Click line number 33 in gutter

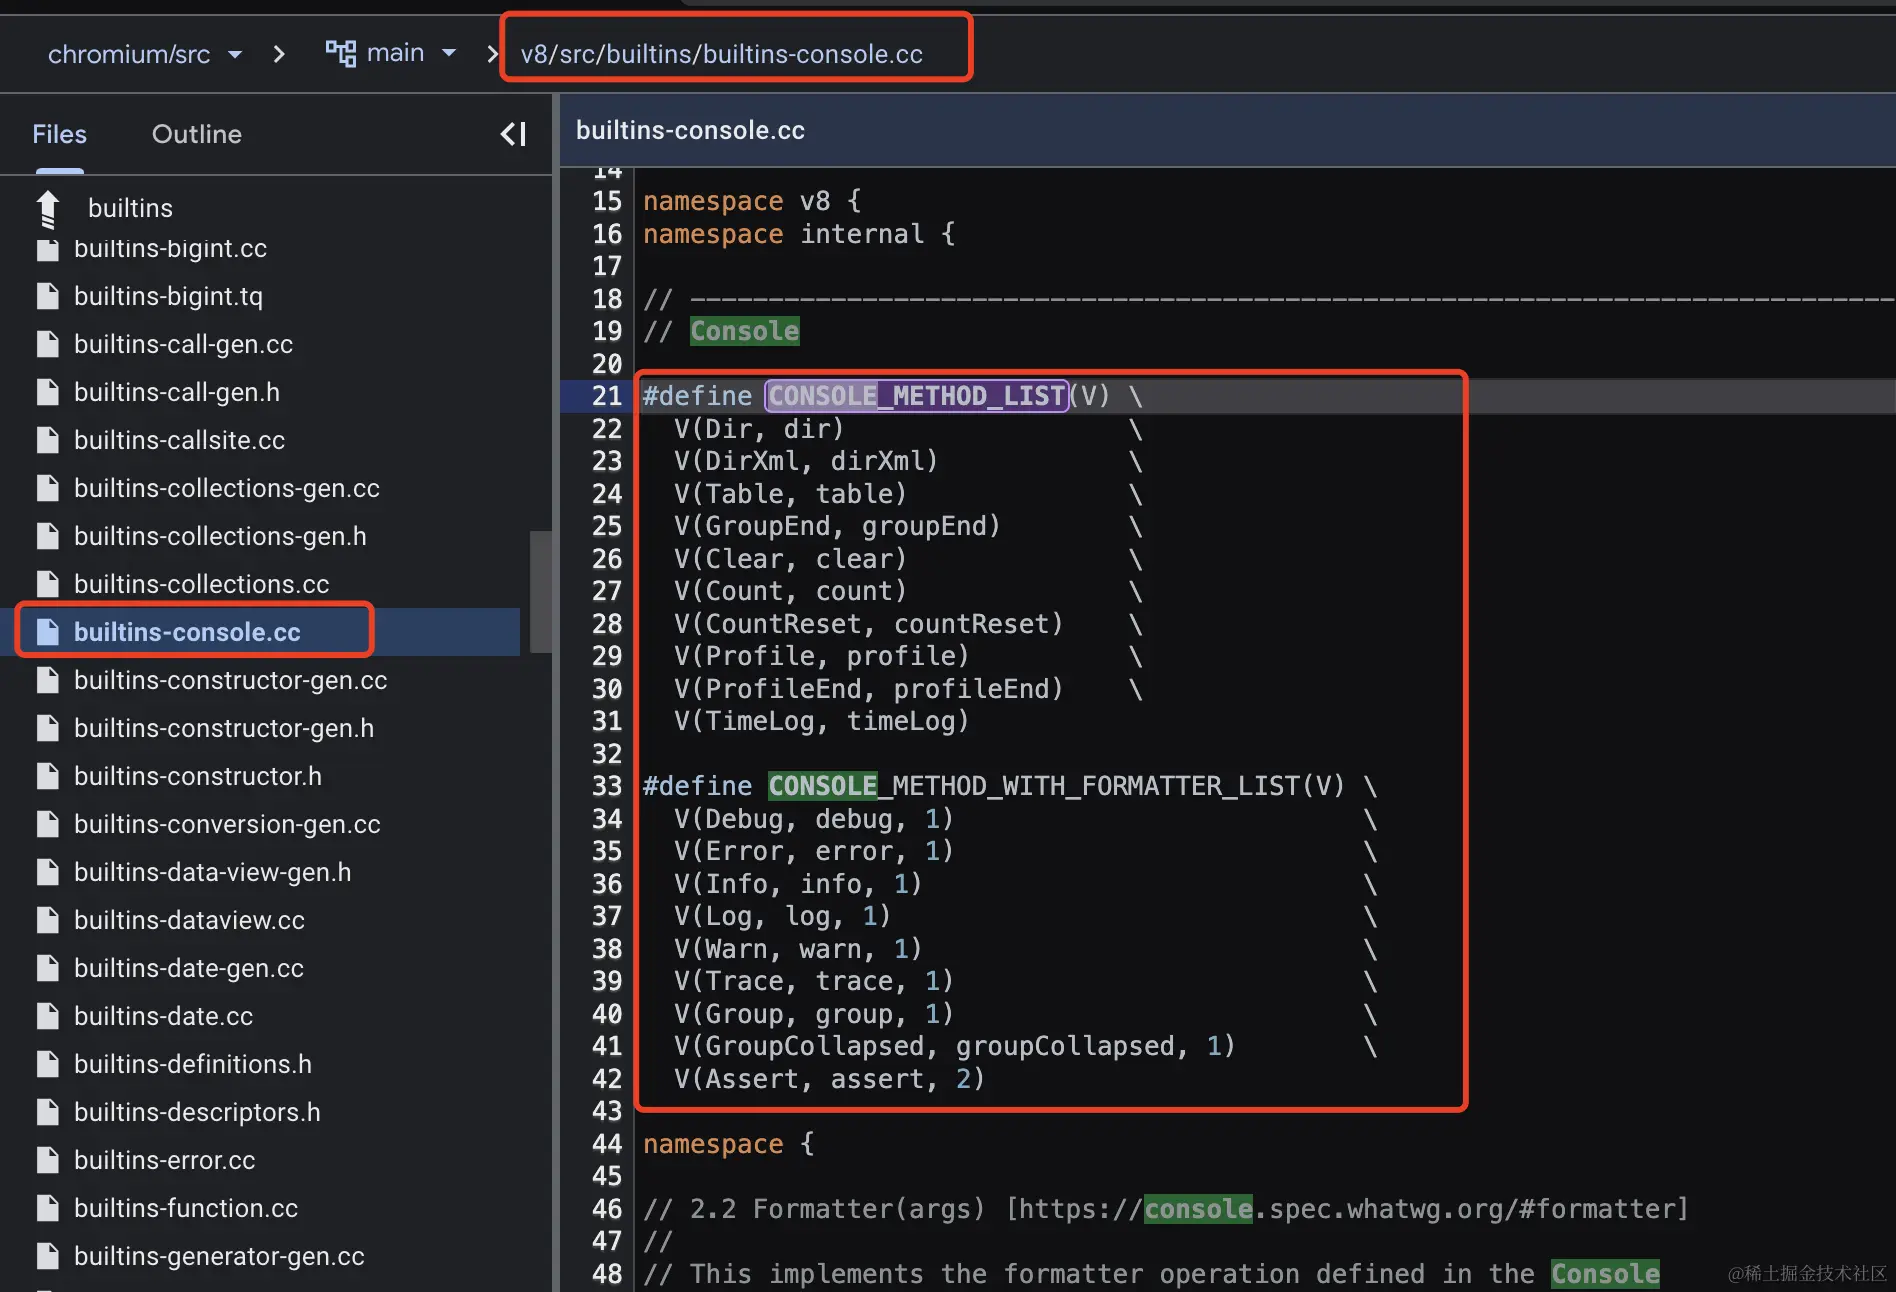[606, 786]
